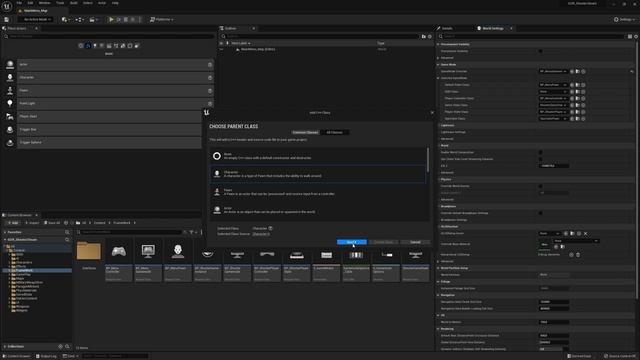This screenshot has height=360, width=640.
Task: Toggle Enable World Composition checkbox
Action: [540, 152]
